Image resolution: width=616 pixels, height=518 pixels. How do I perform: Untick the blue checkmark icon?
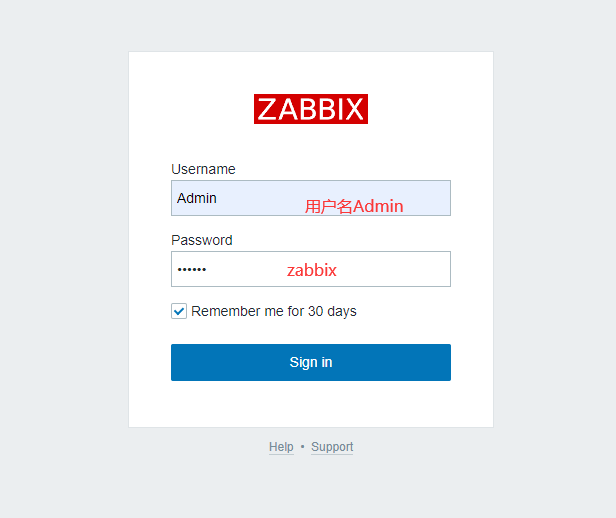pyautogui.click(x=179, y=311)
